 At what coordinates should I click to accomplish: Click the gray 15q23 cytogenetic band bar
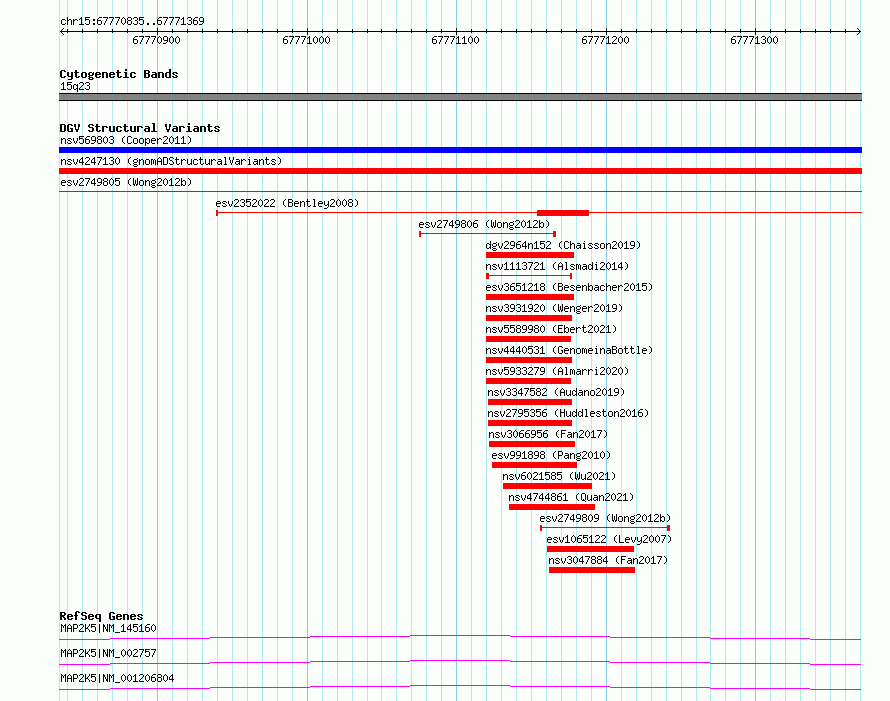(x=460, y=97)
